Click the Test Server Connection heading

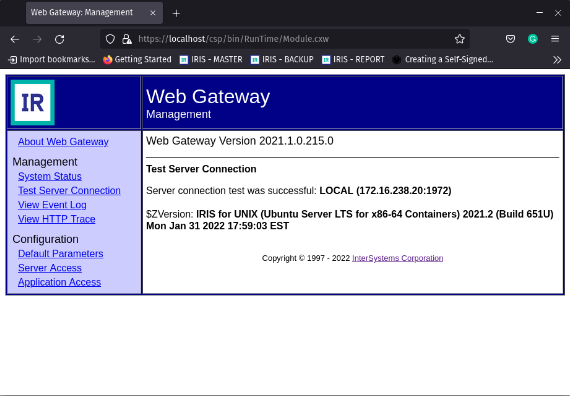coord(201,169)
